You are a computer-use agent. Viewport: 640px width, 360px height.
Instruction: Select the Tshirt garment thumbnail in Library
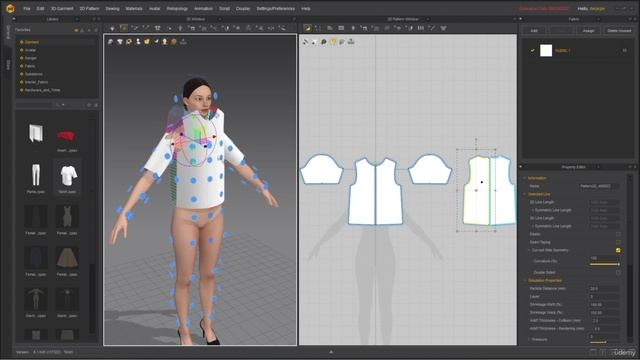coord(68,178)
